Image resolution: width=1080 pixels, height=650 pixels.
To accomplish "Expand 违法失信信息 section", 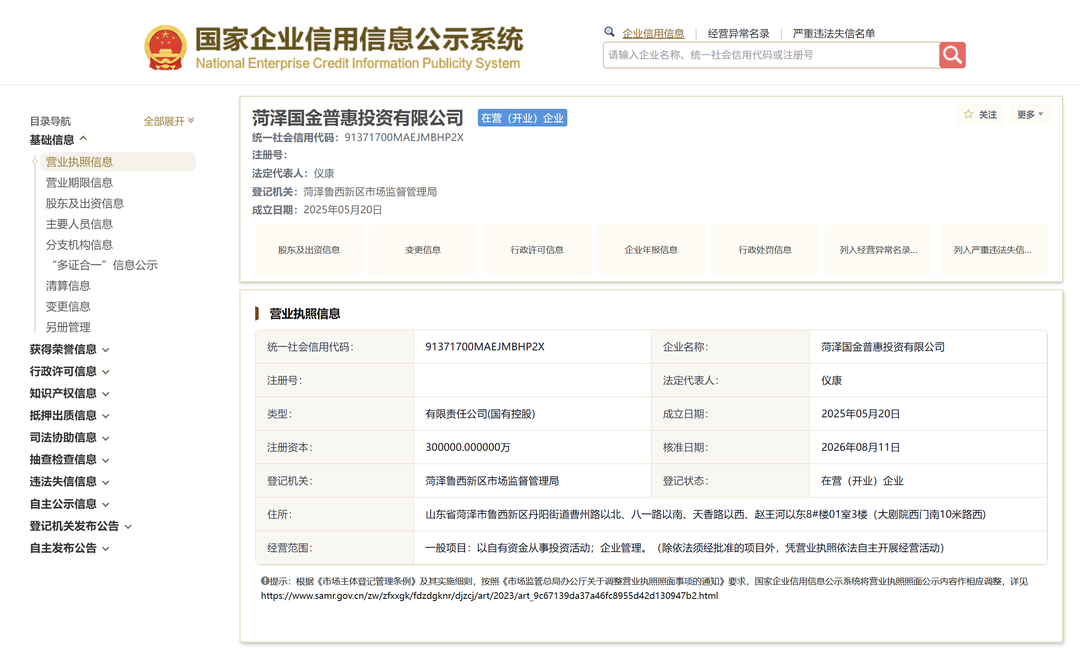I will pos(69,482).
